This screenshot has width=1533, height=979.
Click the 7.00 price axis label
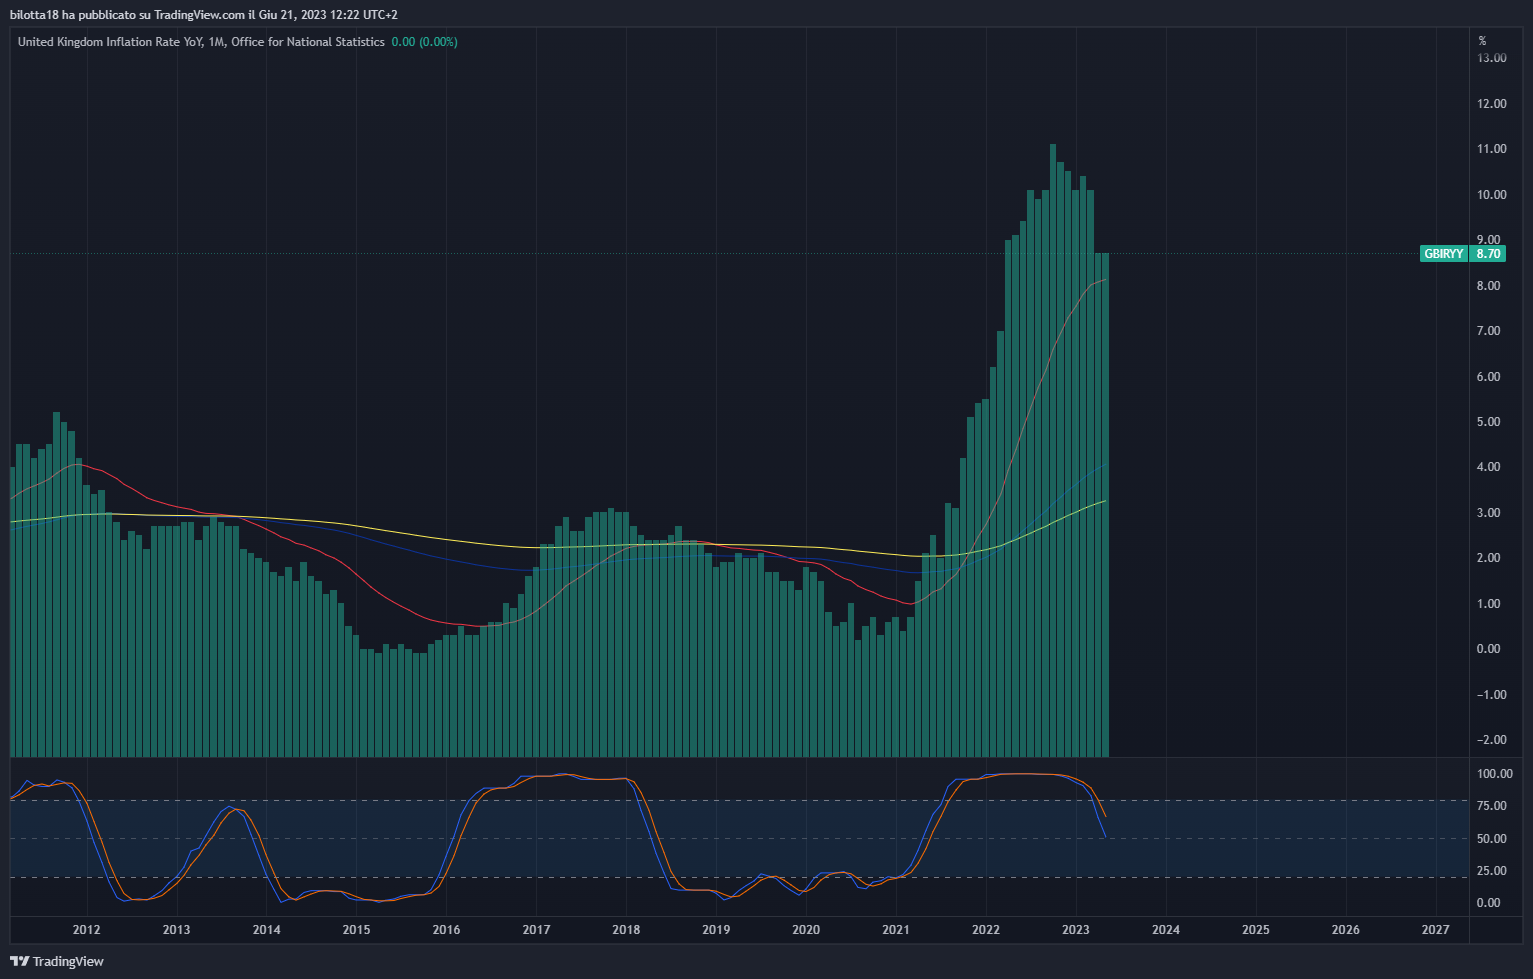coord(1489,331)
